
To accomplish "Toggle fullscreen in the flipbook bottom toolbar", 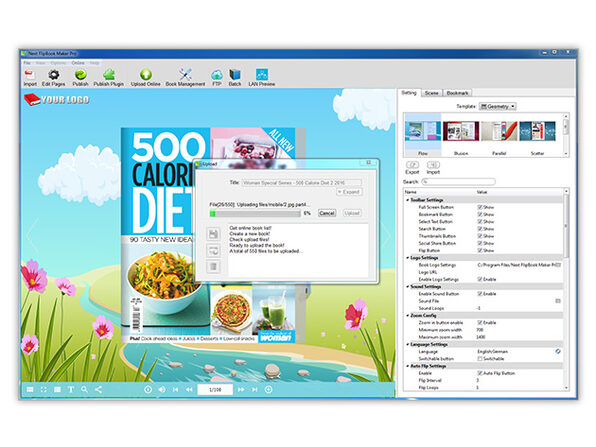I will pos(44,389).
